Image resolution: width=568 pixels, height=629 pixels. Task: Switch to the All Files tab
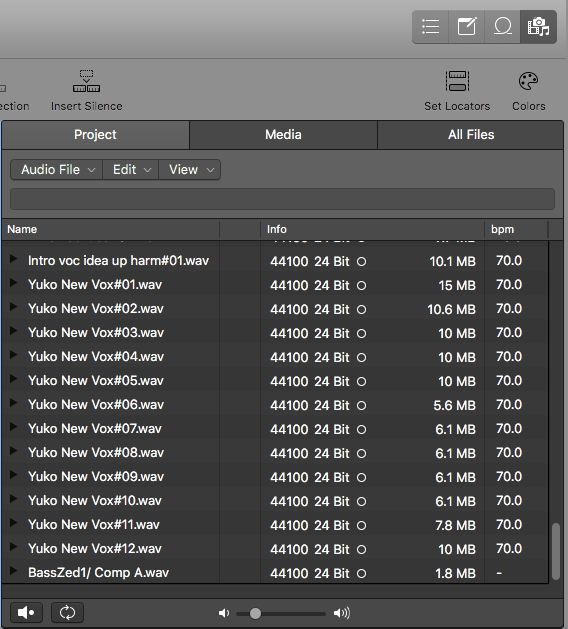(471, 135)
